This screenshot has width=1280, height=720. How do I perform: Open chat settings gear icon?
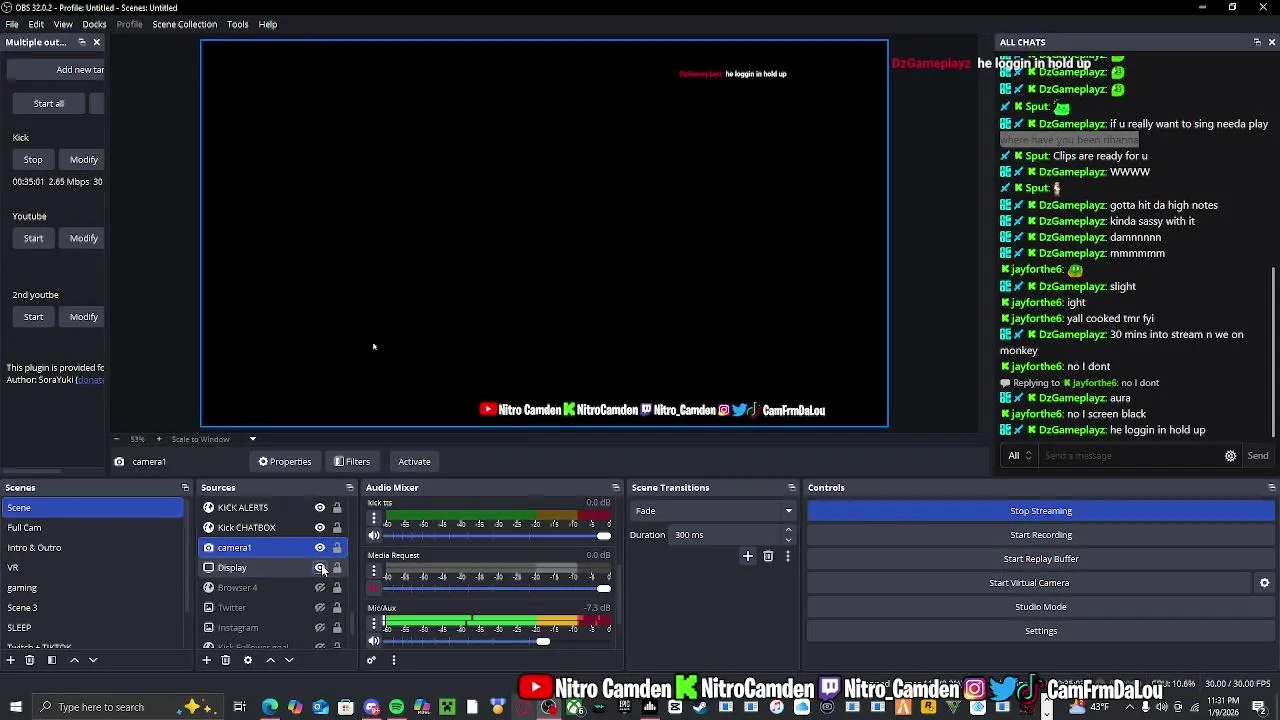pyautogui.click(x=1231, y=456)
